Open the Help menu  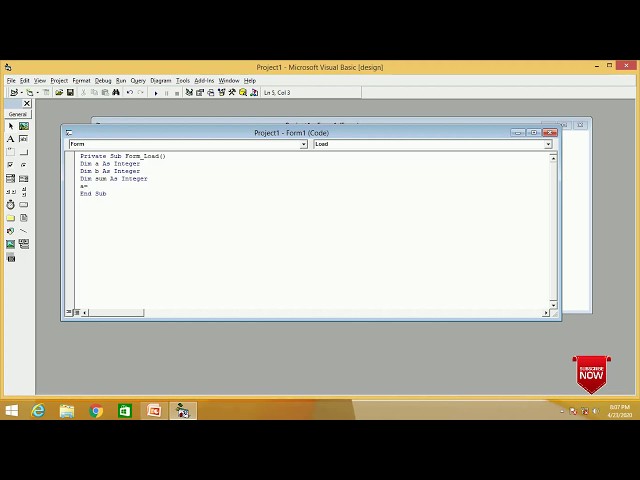(250, 81)
